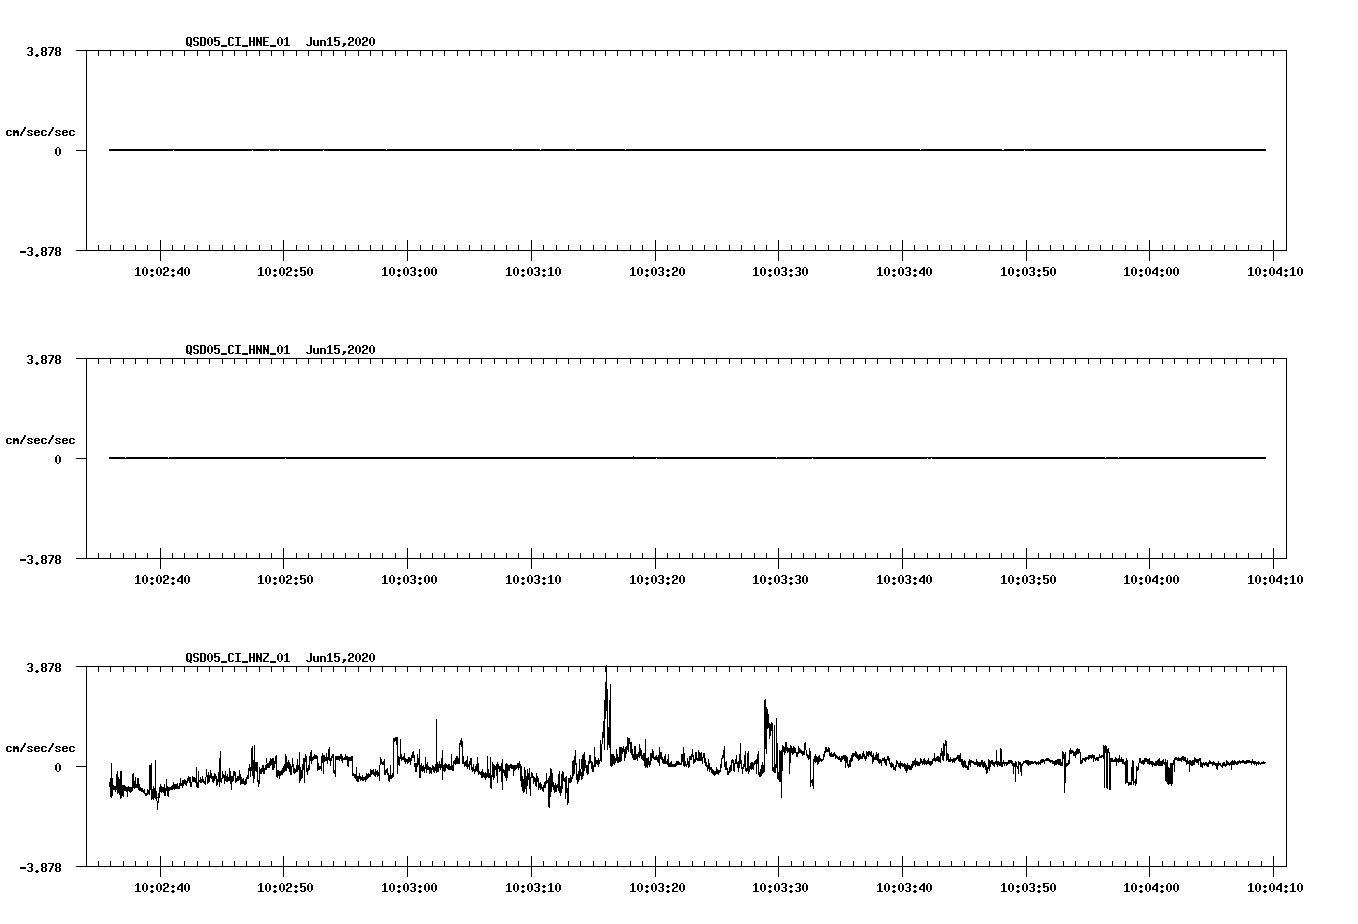
Task: Click 10:03:40 time label under HNE plot
Action: pyautogui.click(x=903, y=271)
